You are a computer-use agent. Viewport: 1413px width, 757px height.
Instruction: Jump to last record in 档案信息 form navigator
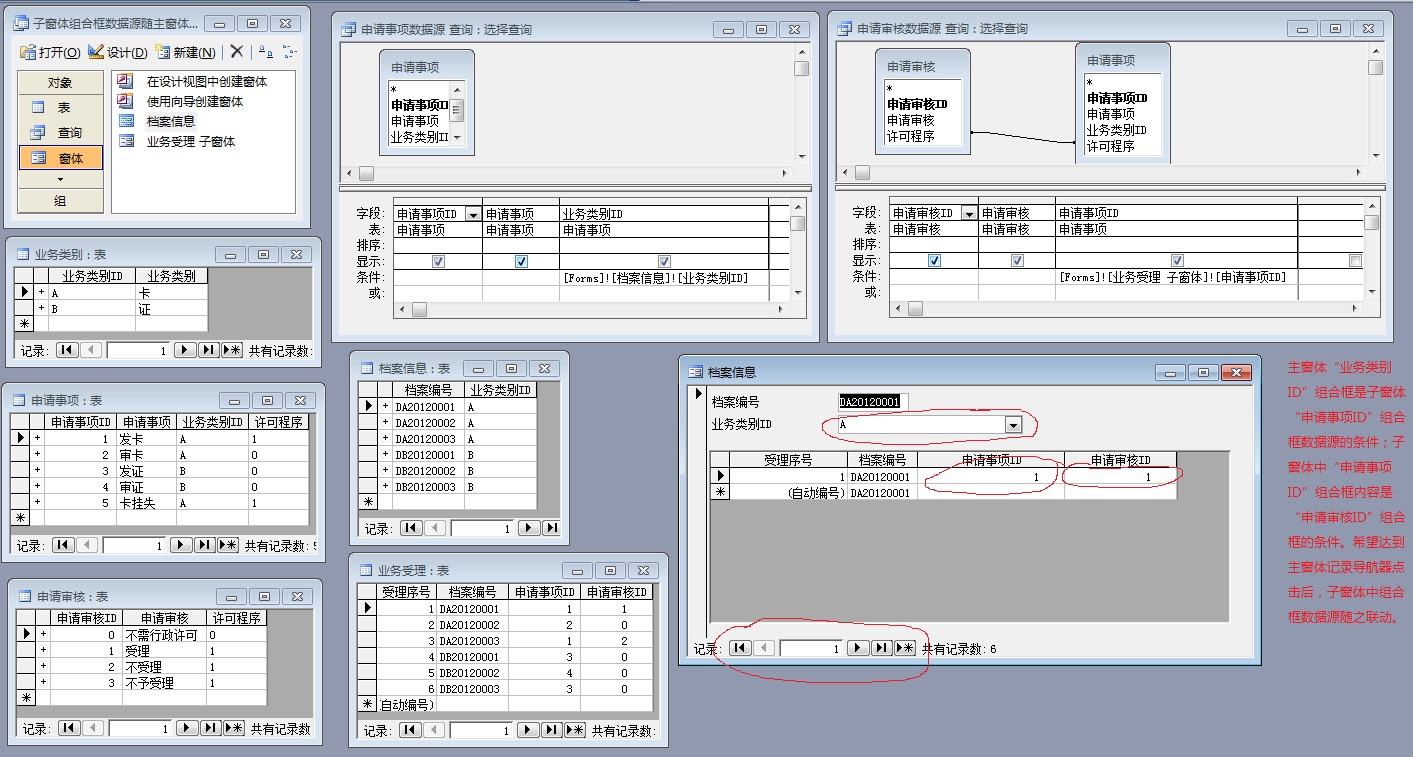[x=881, y=648]
